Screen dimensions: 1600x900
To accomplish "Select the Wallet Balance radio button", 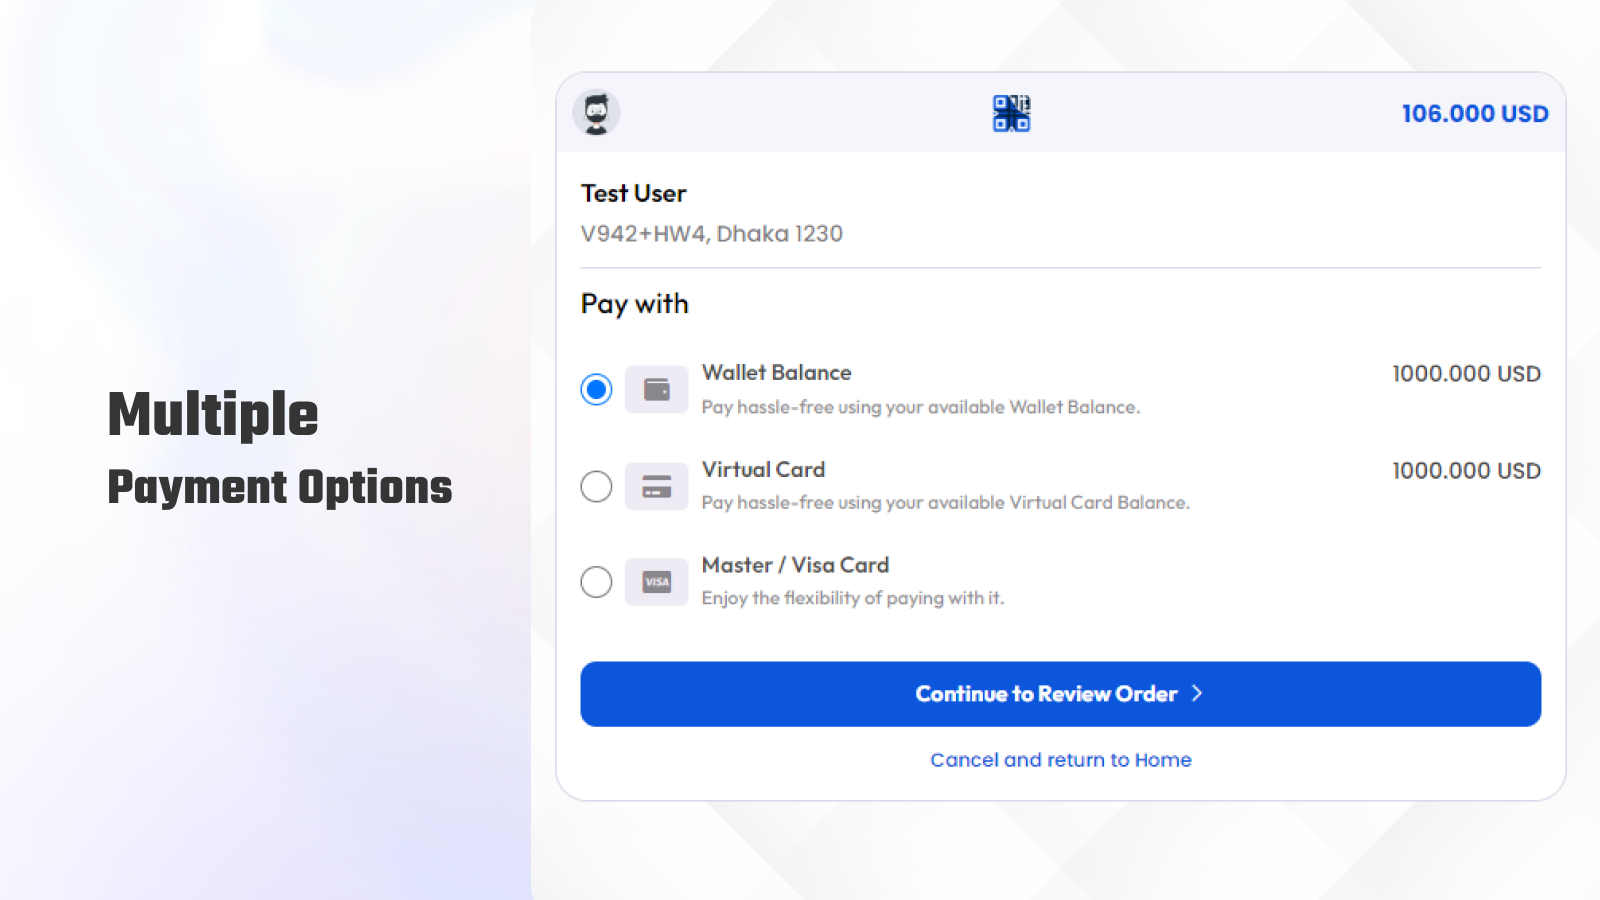I will coord(596,389).
